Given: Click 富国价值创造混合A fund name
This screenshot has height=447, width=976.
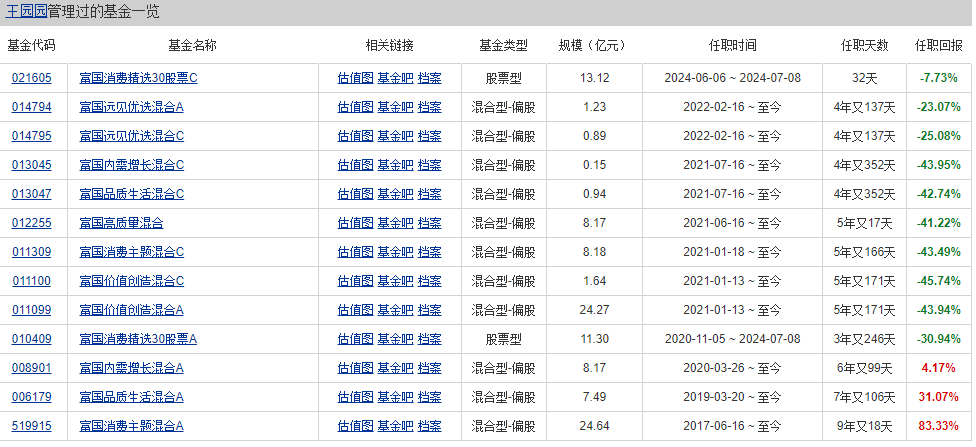Looking at the screenshot, I should (131, 309).
